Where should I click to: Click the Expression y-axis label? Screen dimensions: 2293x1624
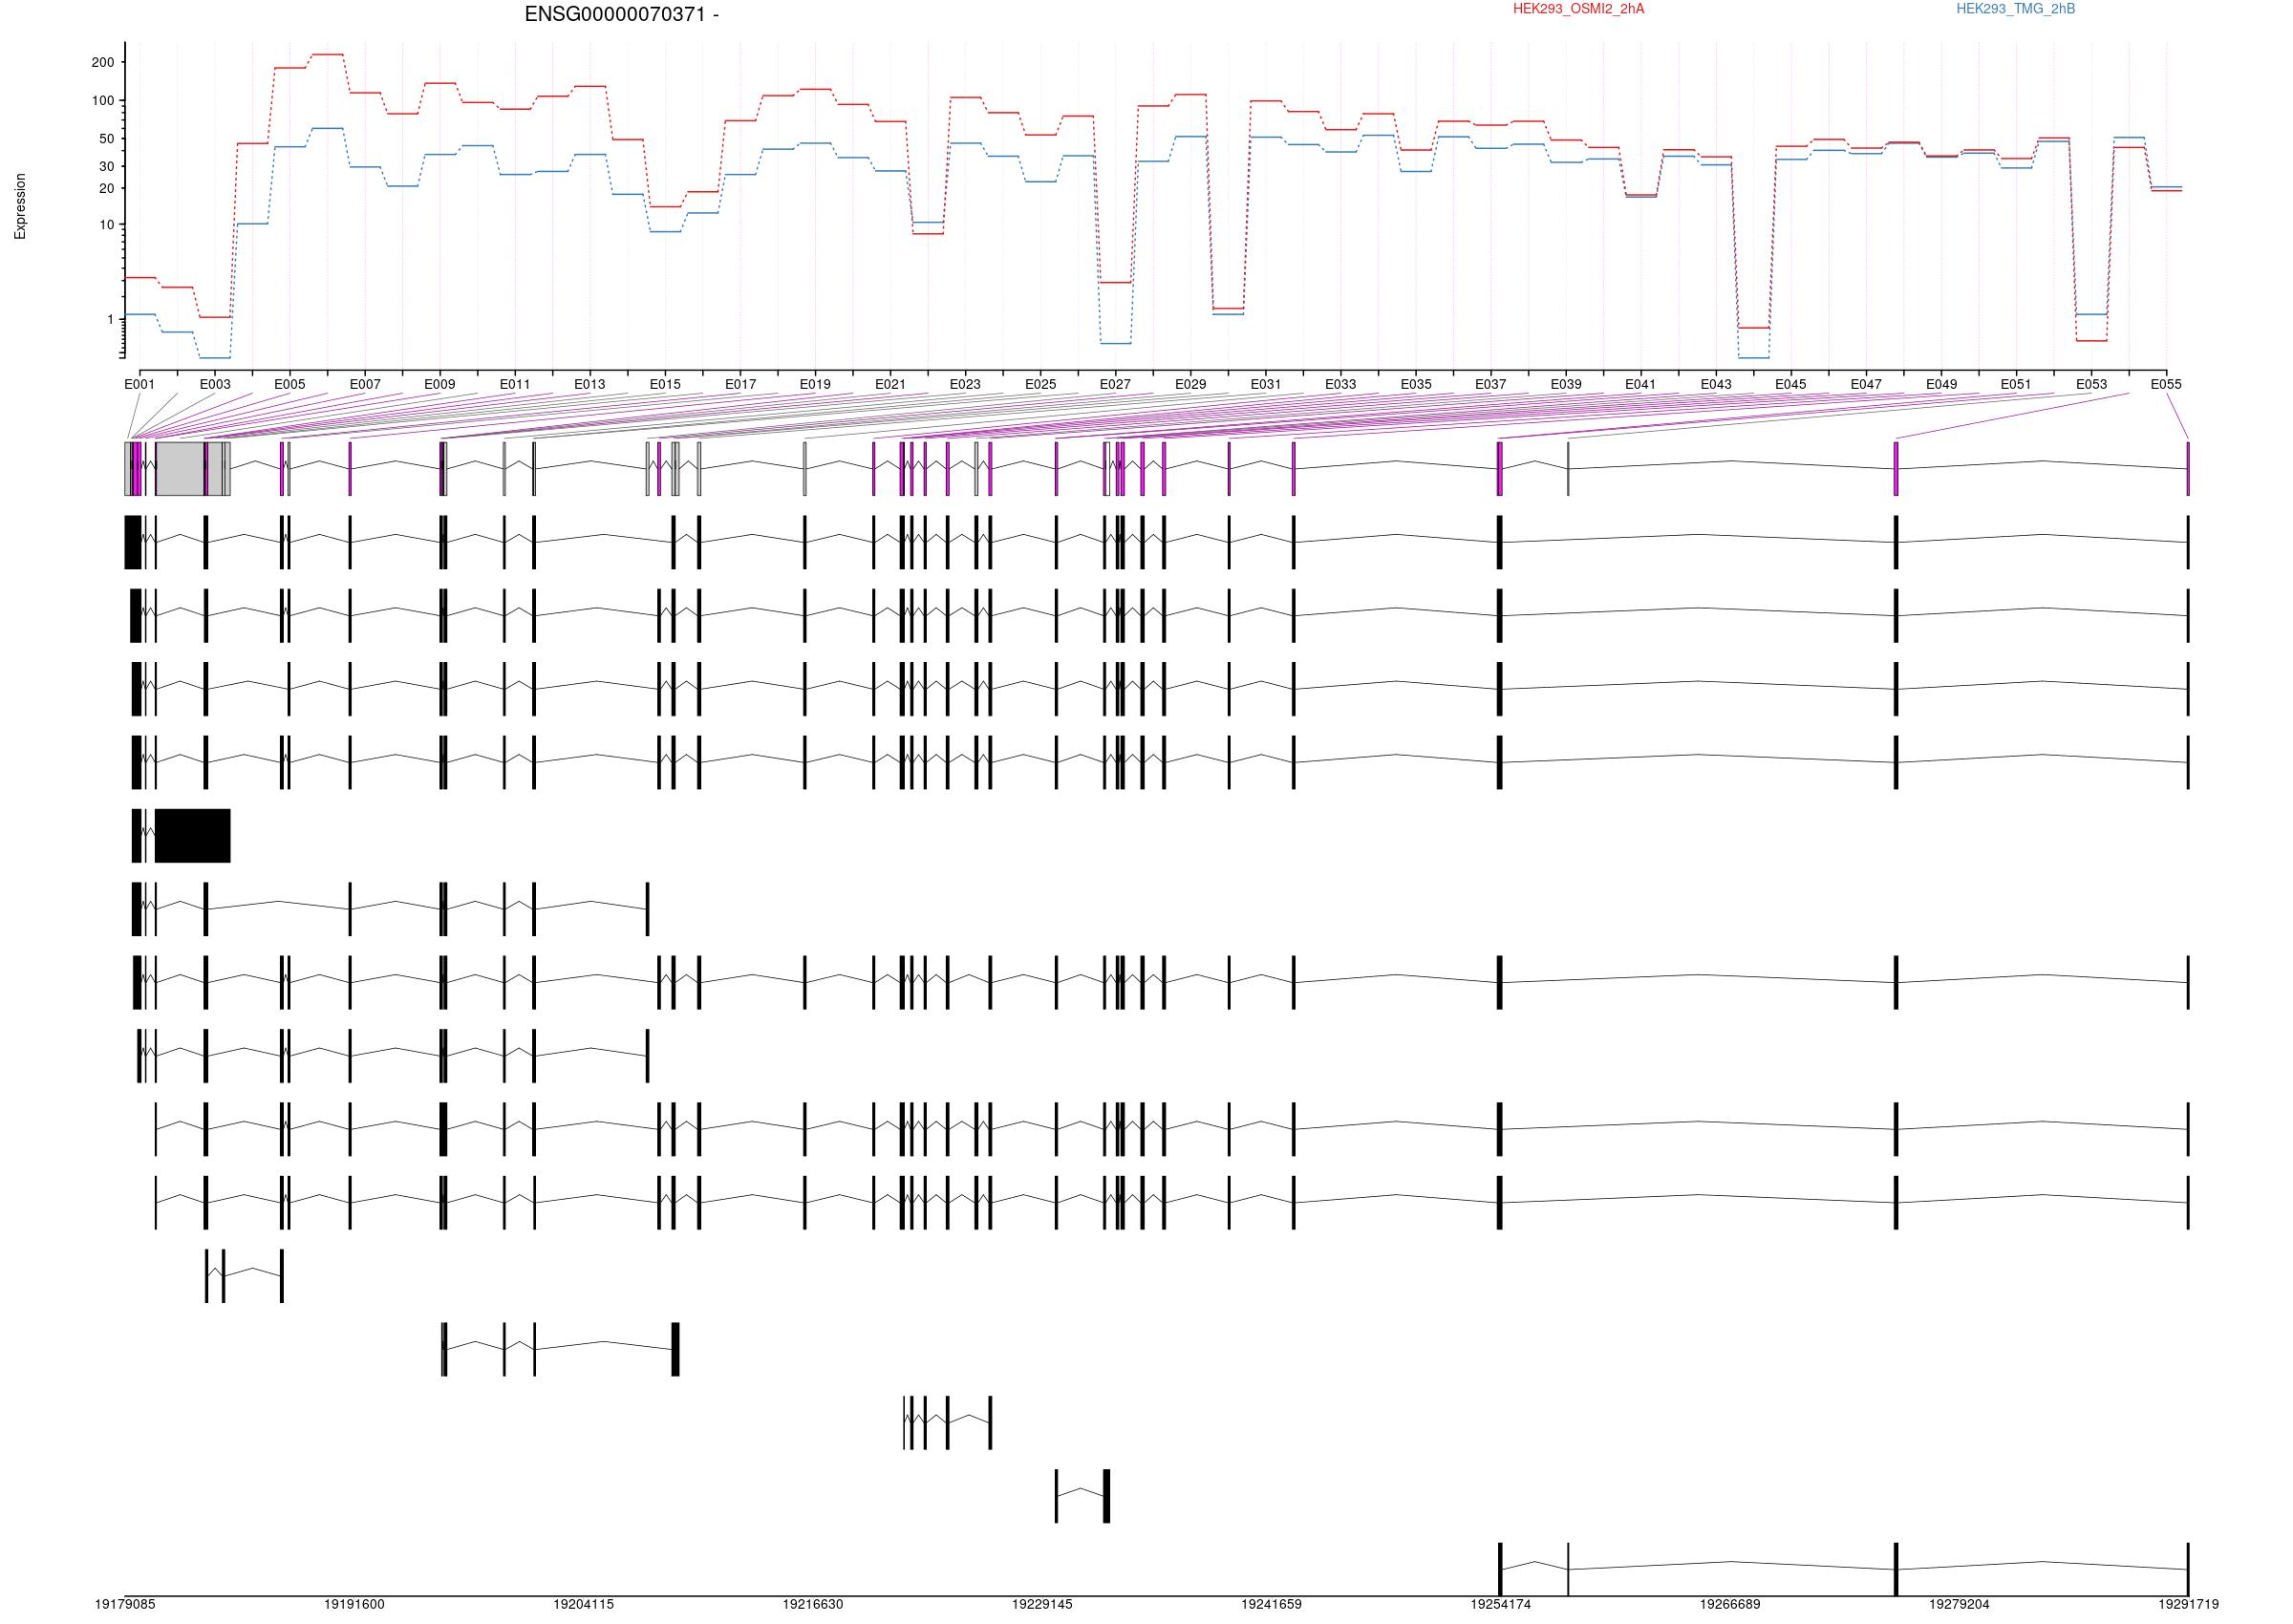pyautogui.click(x=20, y=206)
